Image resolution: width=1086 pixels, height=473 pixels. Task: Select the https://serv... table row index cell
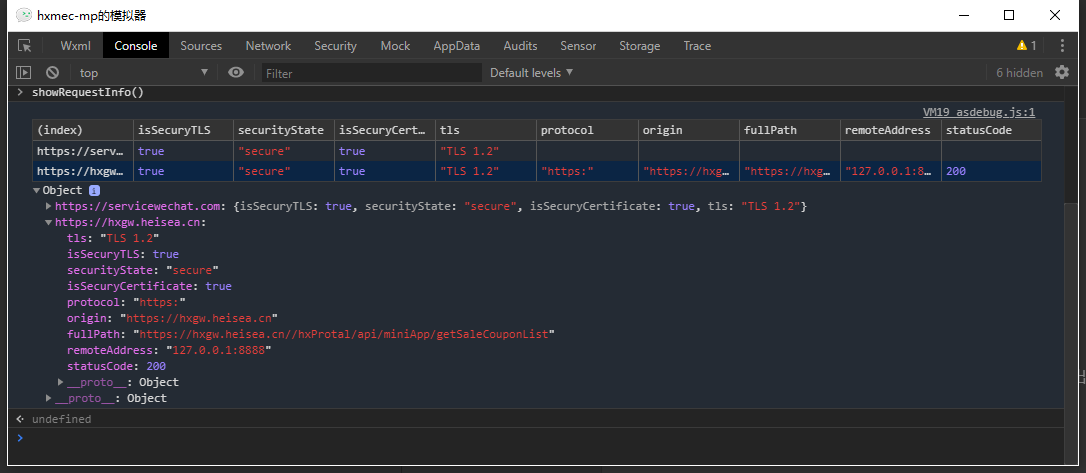(82, 151)
